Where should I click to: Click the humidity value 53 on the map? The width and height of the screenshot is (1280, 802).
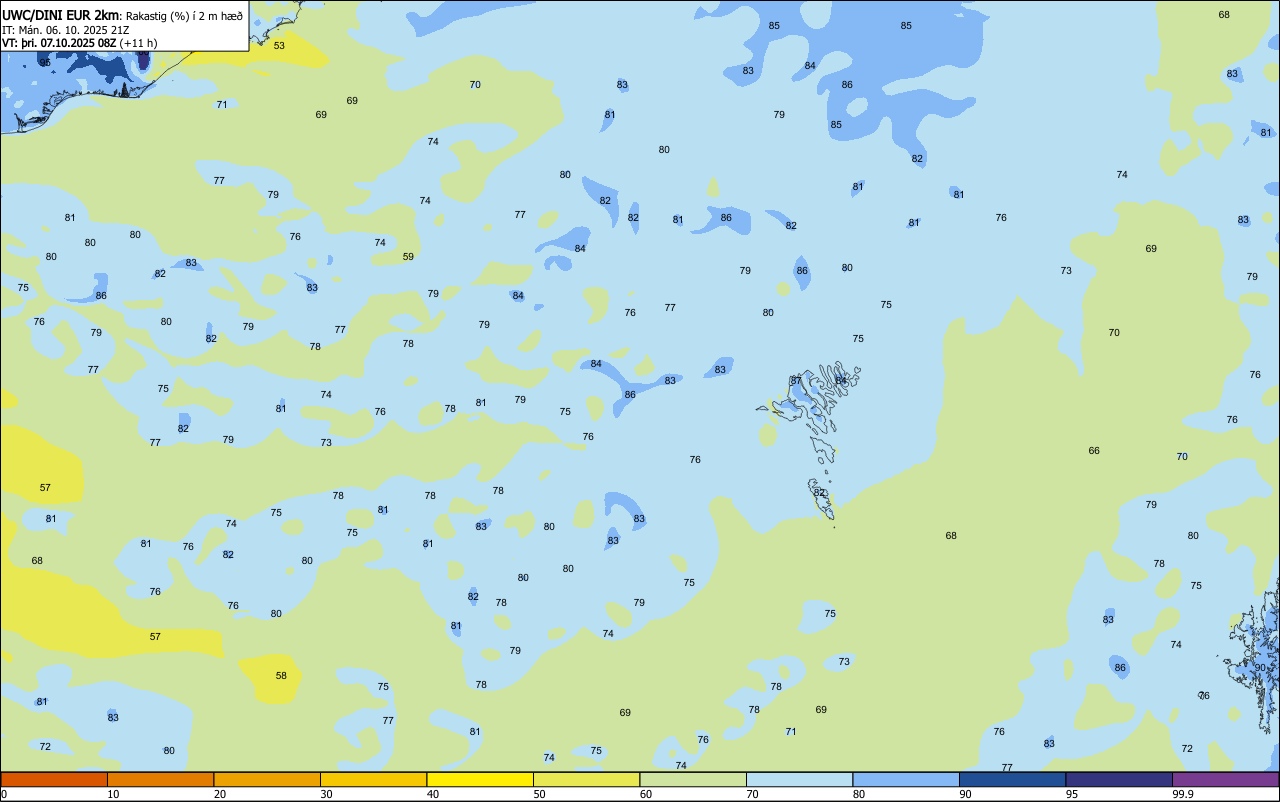point(279,46)
